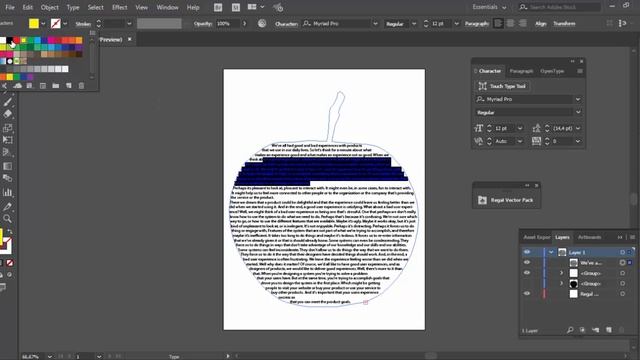Expand first Group layer arrow
Viewport: 640px width, 360px height.
tap(562, 273)
